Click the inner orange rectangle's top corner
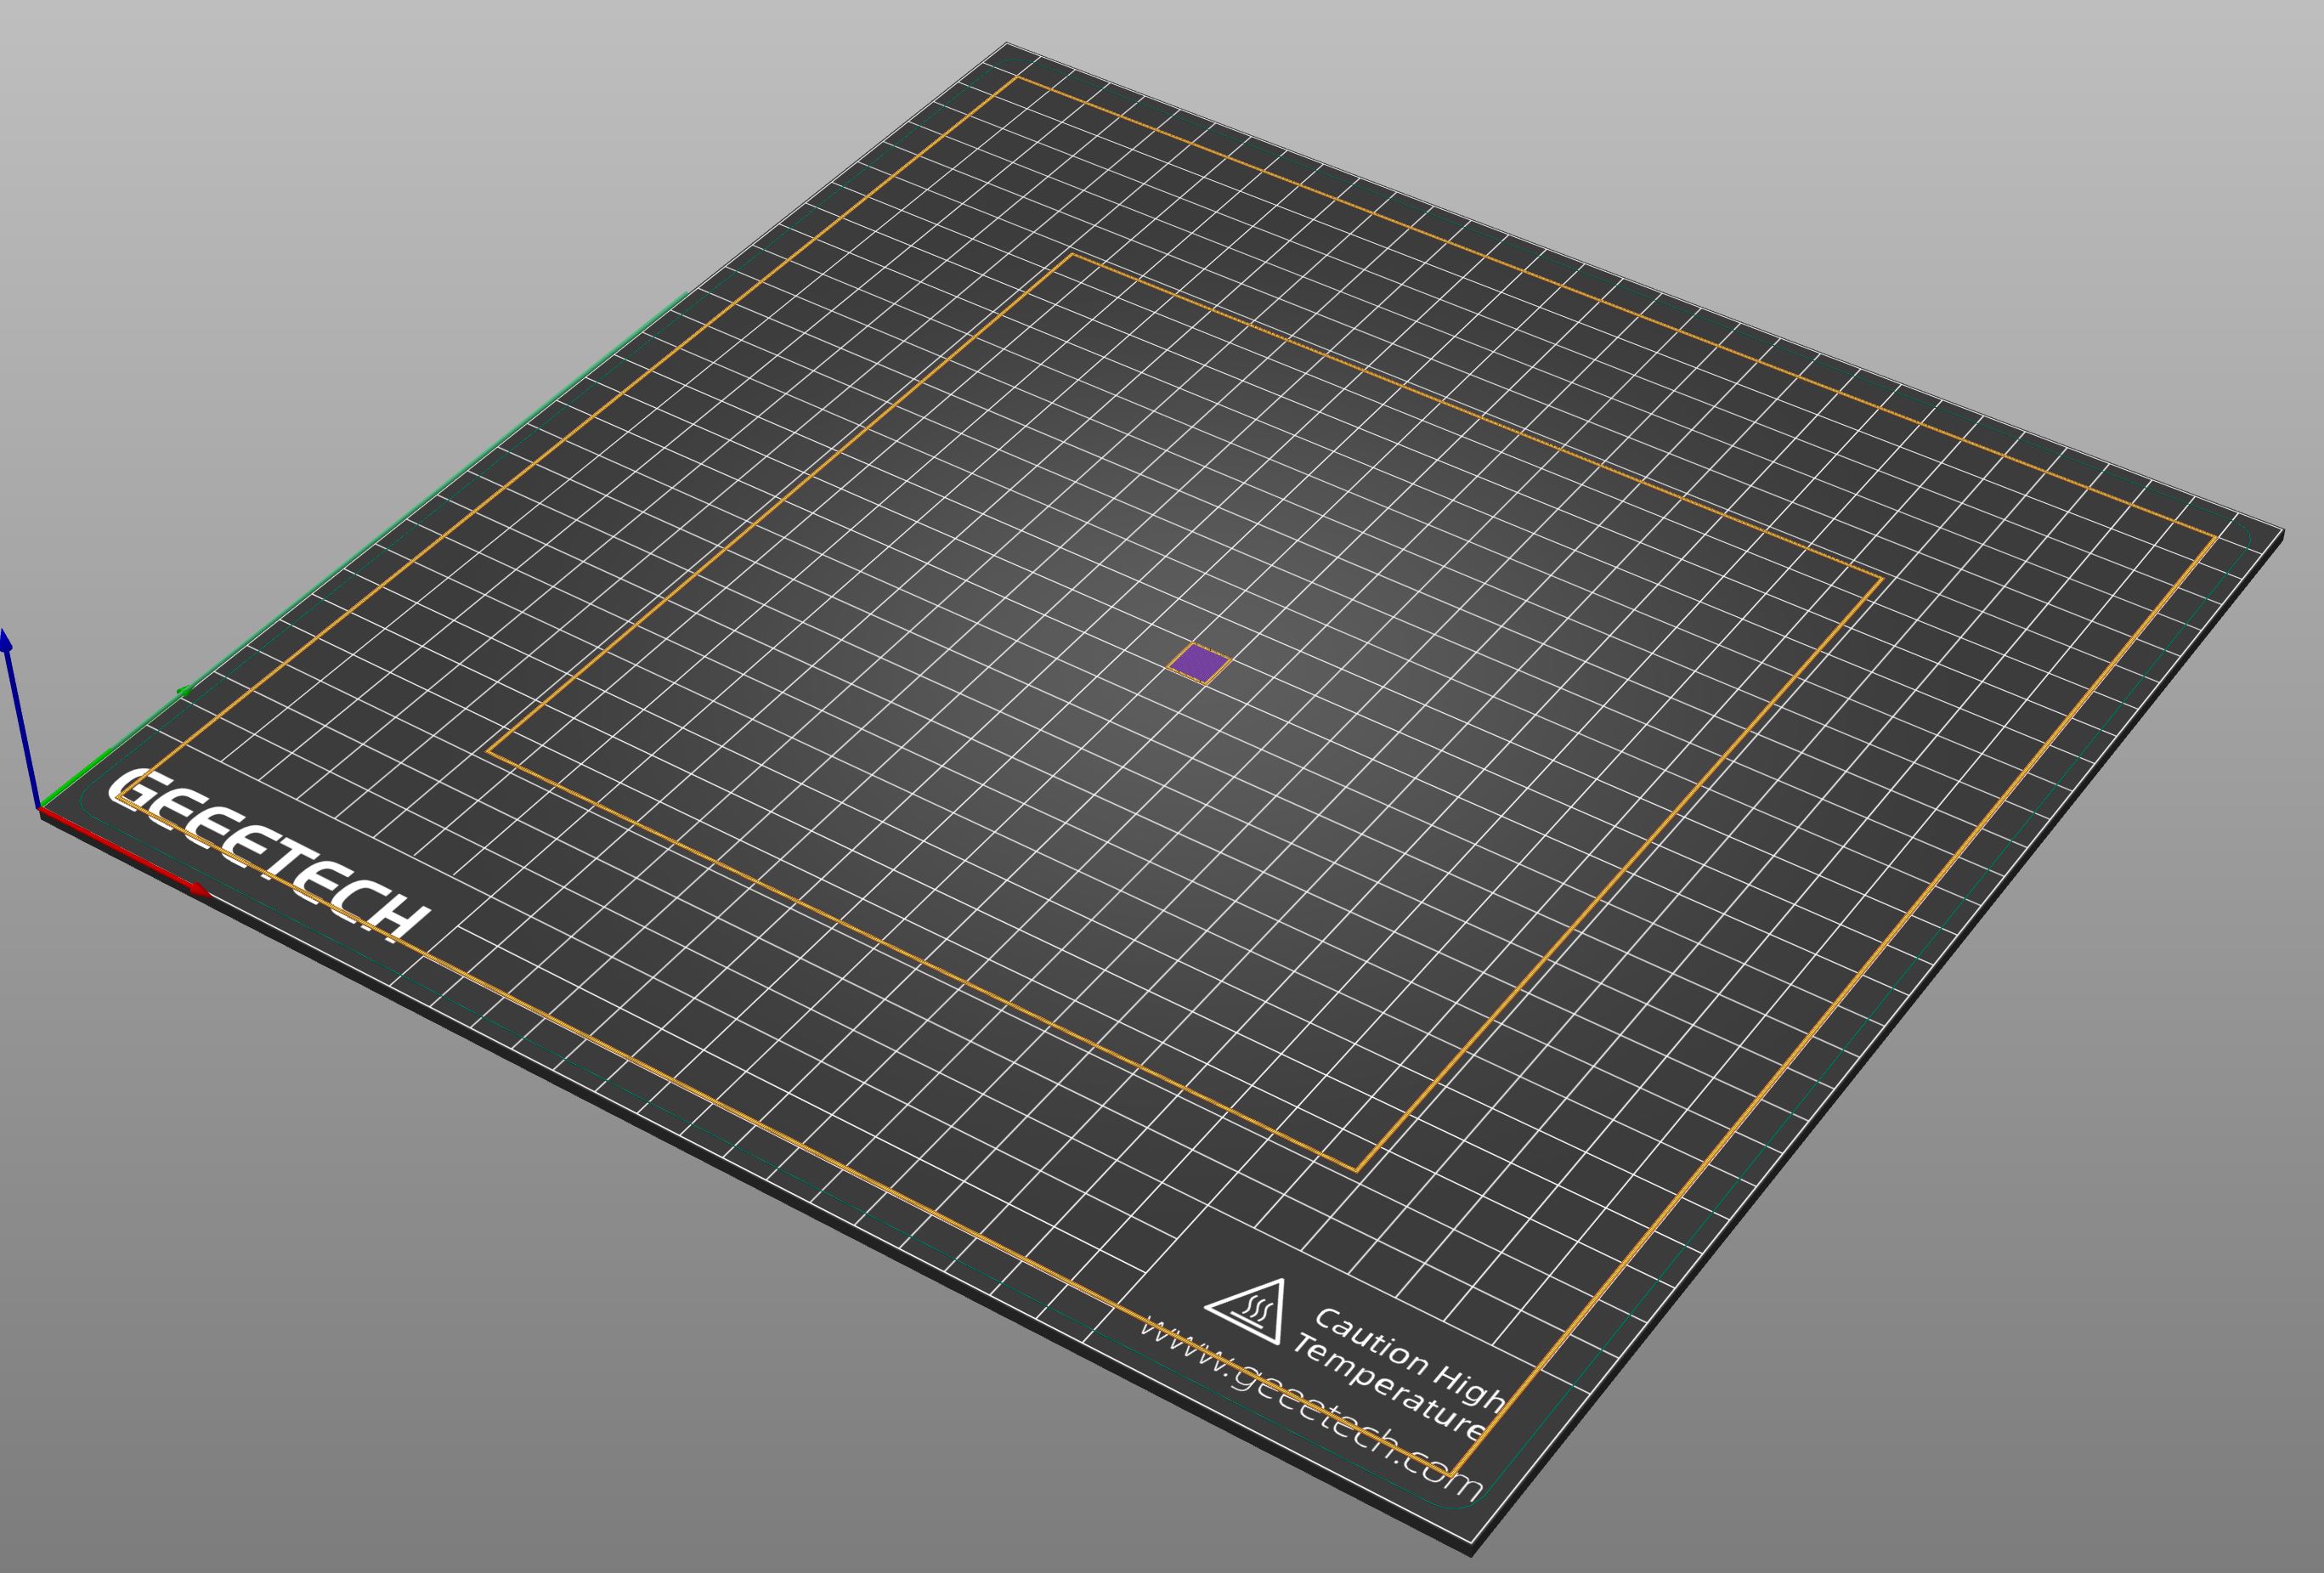Image resolution: width=2324 pixels, height=1573 pixels. click(x=1072, y=255)
